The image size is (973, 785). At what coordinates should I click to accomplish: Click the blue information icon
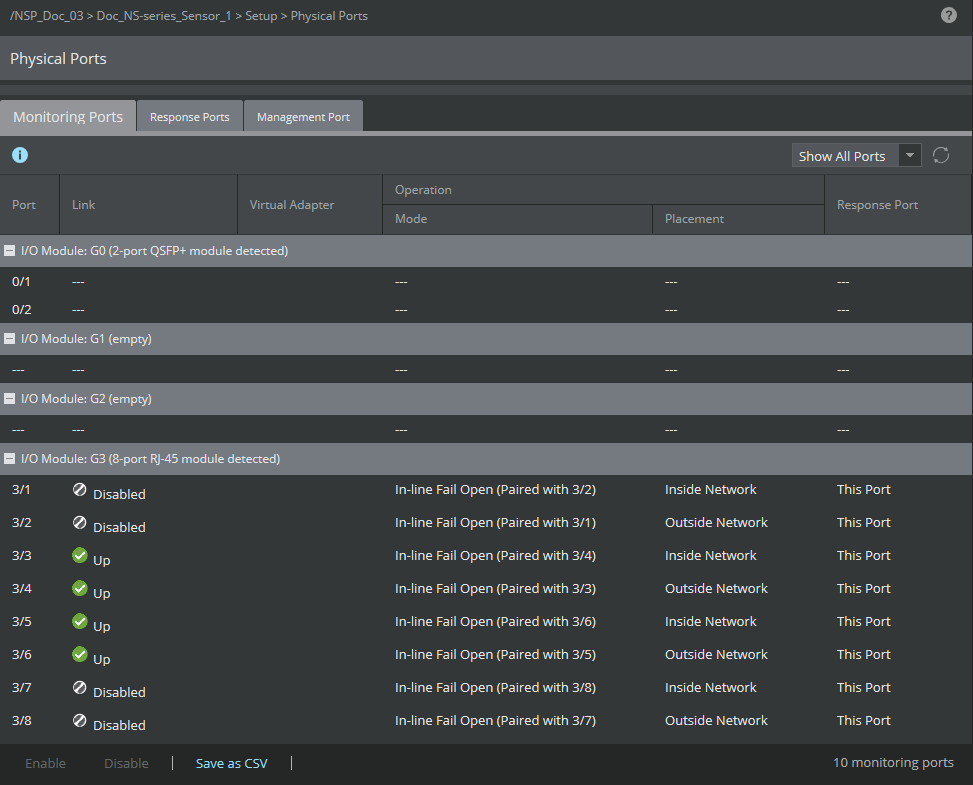(20, 155)
